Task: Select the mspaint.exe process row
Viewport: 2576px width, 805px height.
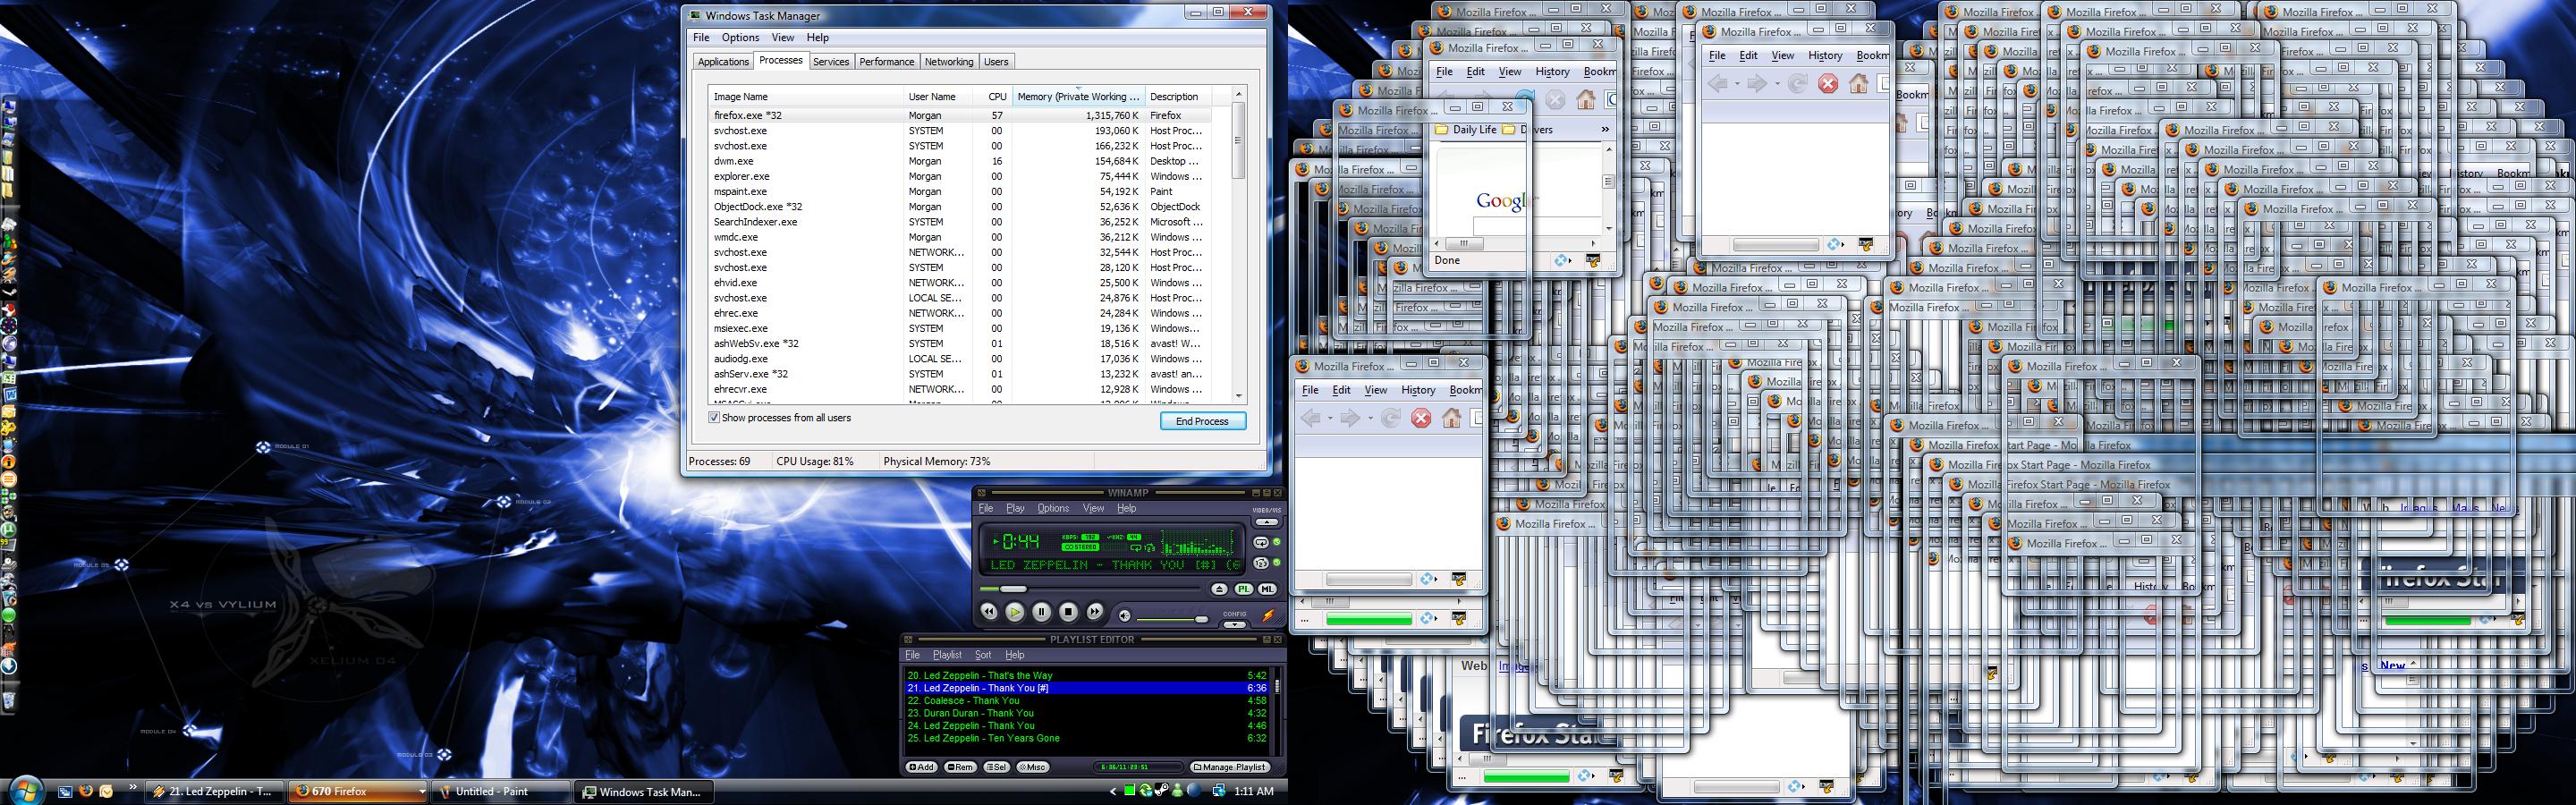Action: tap(960, 191)
